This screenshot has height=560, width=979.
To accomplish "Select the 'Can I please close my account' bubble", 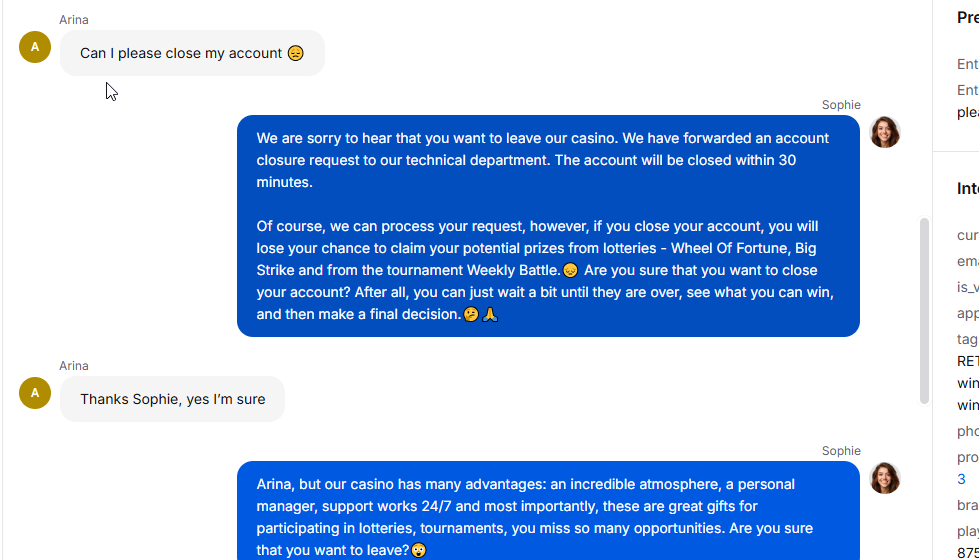I will (192, 53).
